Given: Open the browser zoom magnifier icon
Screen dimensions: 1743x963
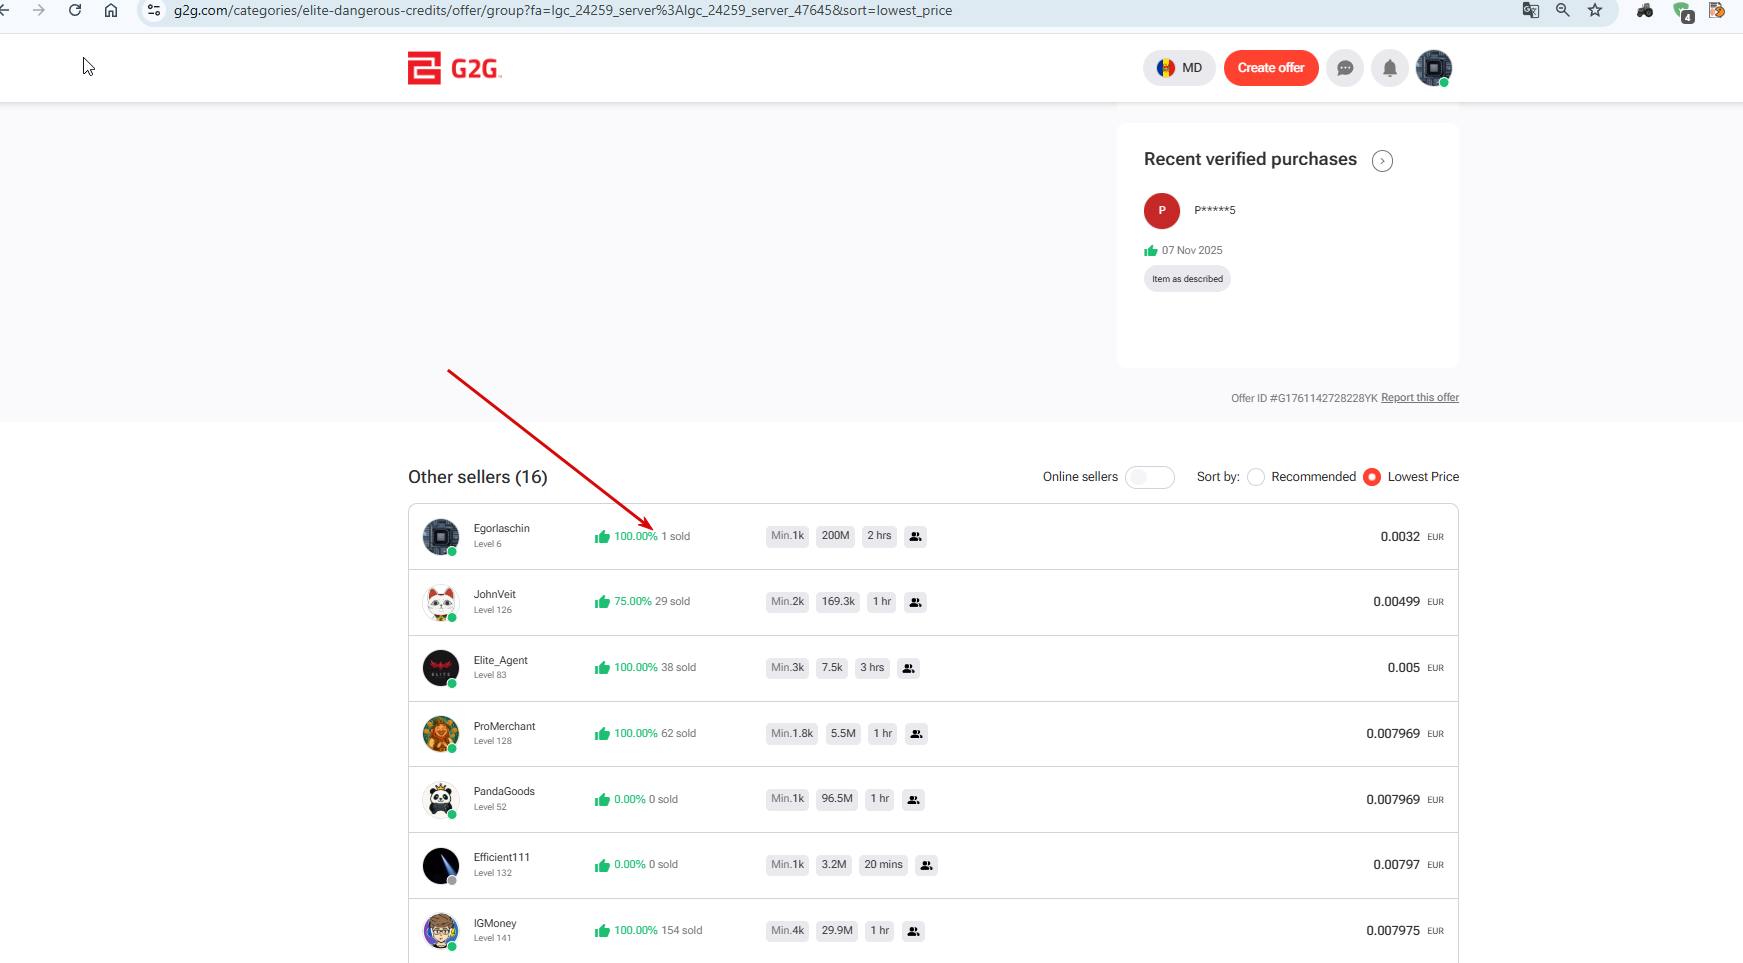Looking at the screenshot, I should (x=1563, y=10).
